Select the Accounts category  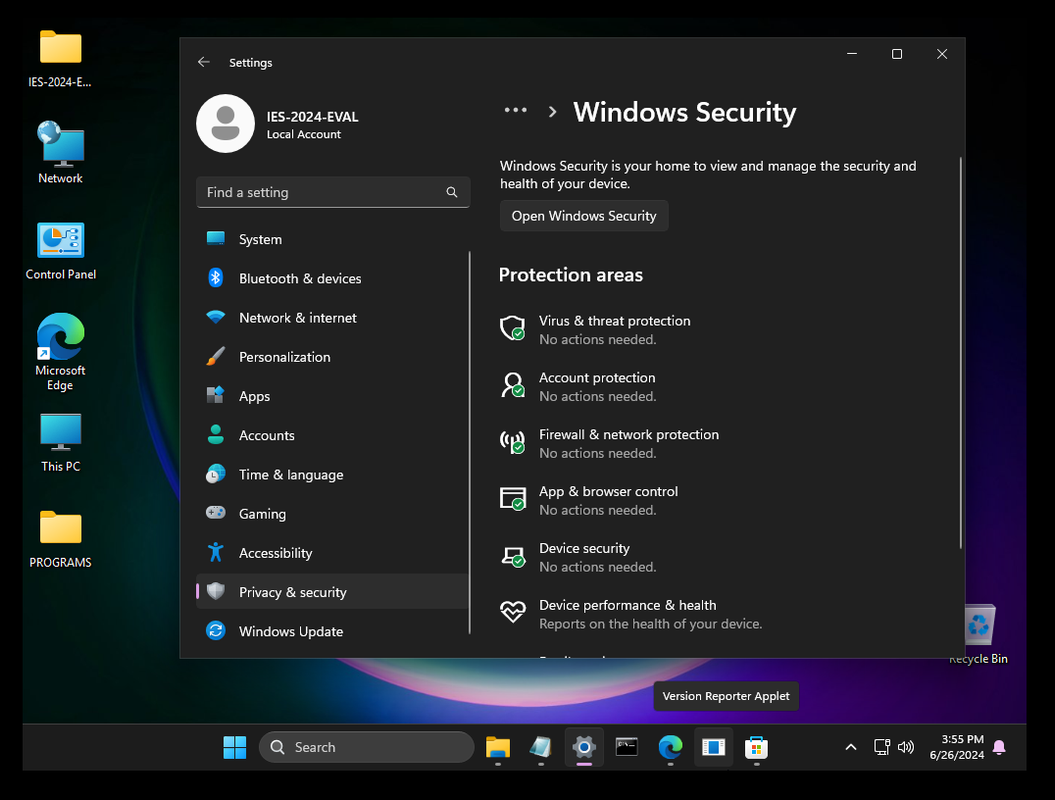(332, 435)
